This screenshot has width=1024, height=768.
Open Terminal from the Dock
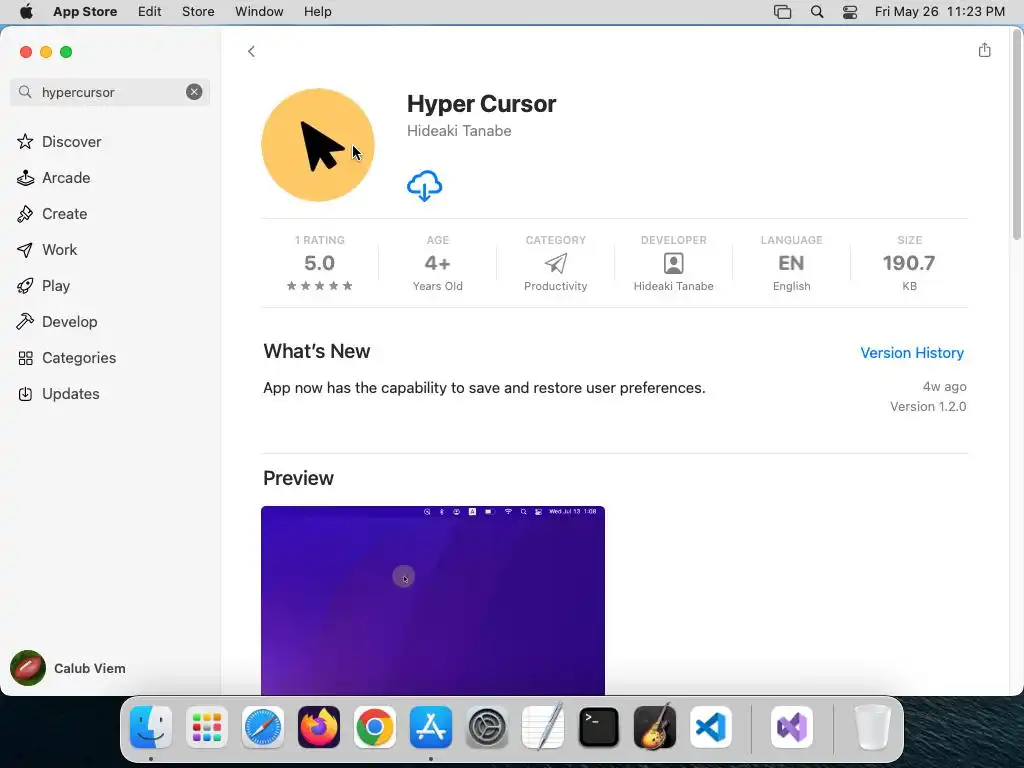[599, 727]
